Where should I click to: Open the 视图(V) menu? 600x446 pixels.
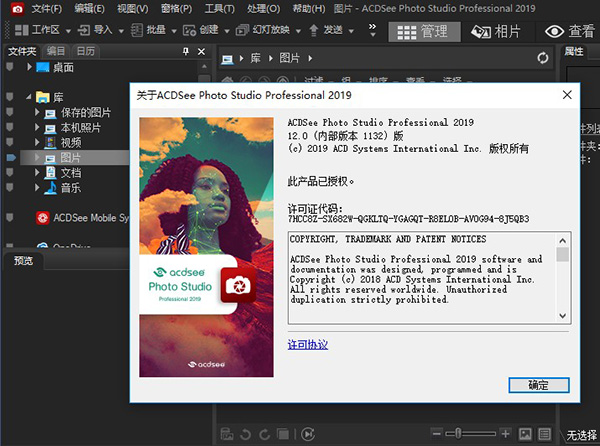click(132, 8)
